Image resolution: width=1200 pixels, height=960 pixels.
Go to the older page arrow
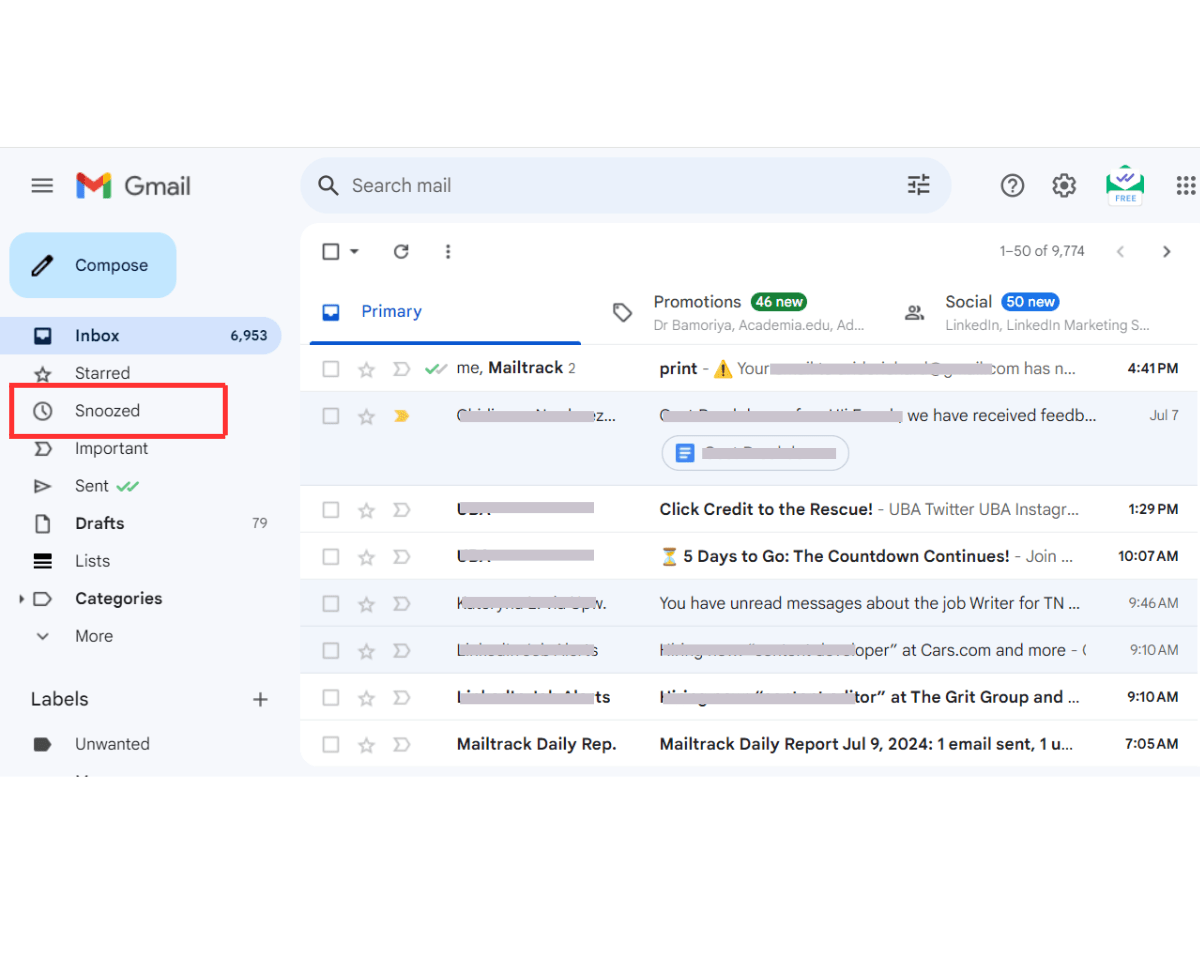click(x=1166, y=251)
